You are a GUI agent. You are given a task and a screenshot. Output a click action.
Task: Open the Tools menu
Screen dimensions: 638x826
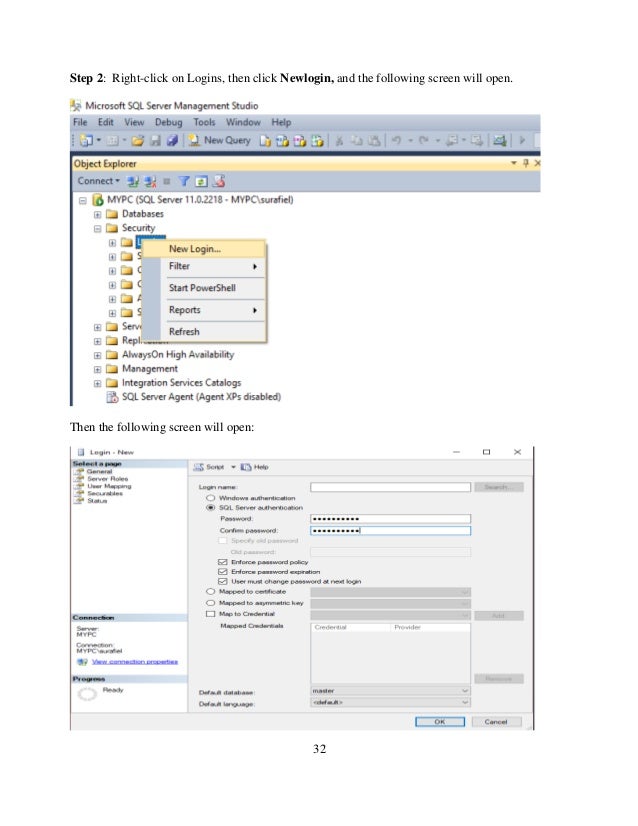[204, 122]
